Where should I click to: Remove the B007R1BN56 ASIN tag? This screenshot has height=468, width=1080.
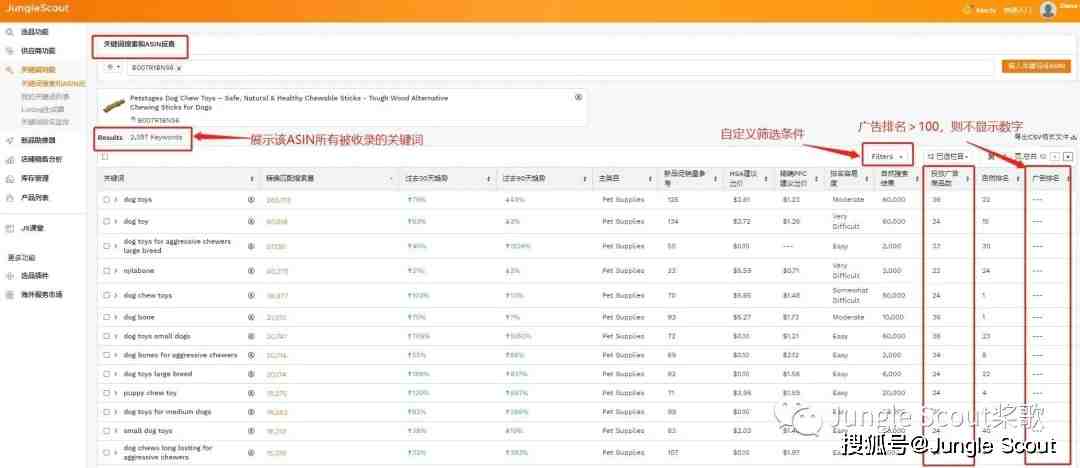coord(179,67)
